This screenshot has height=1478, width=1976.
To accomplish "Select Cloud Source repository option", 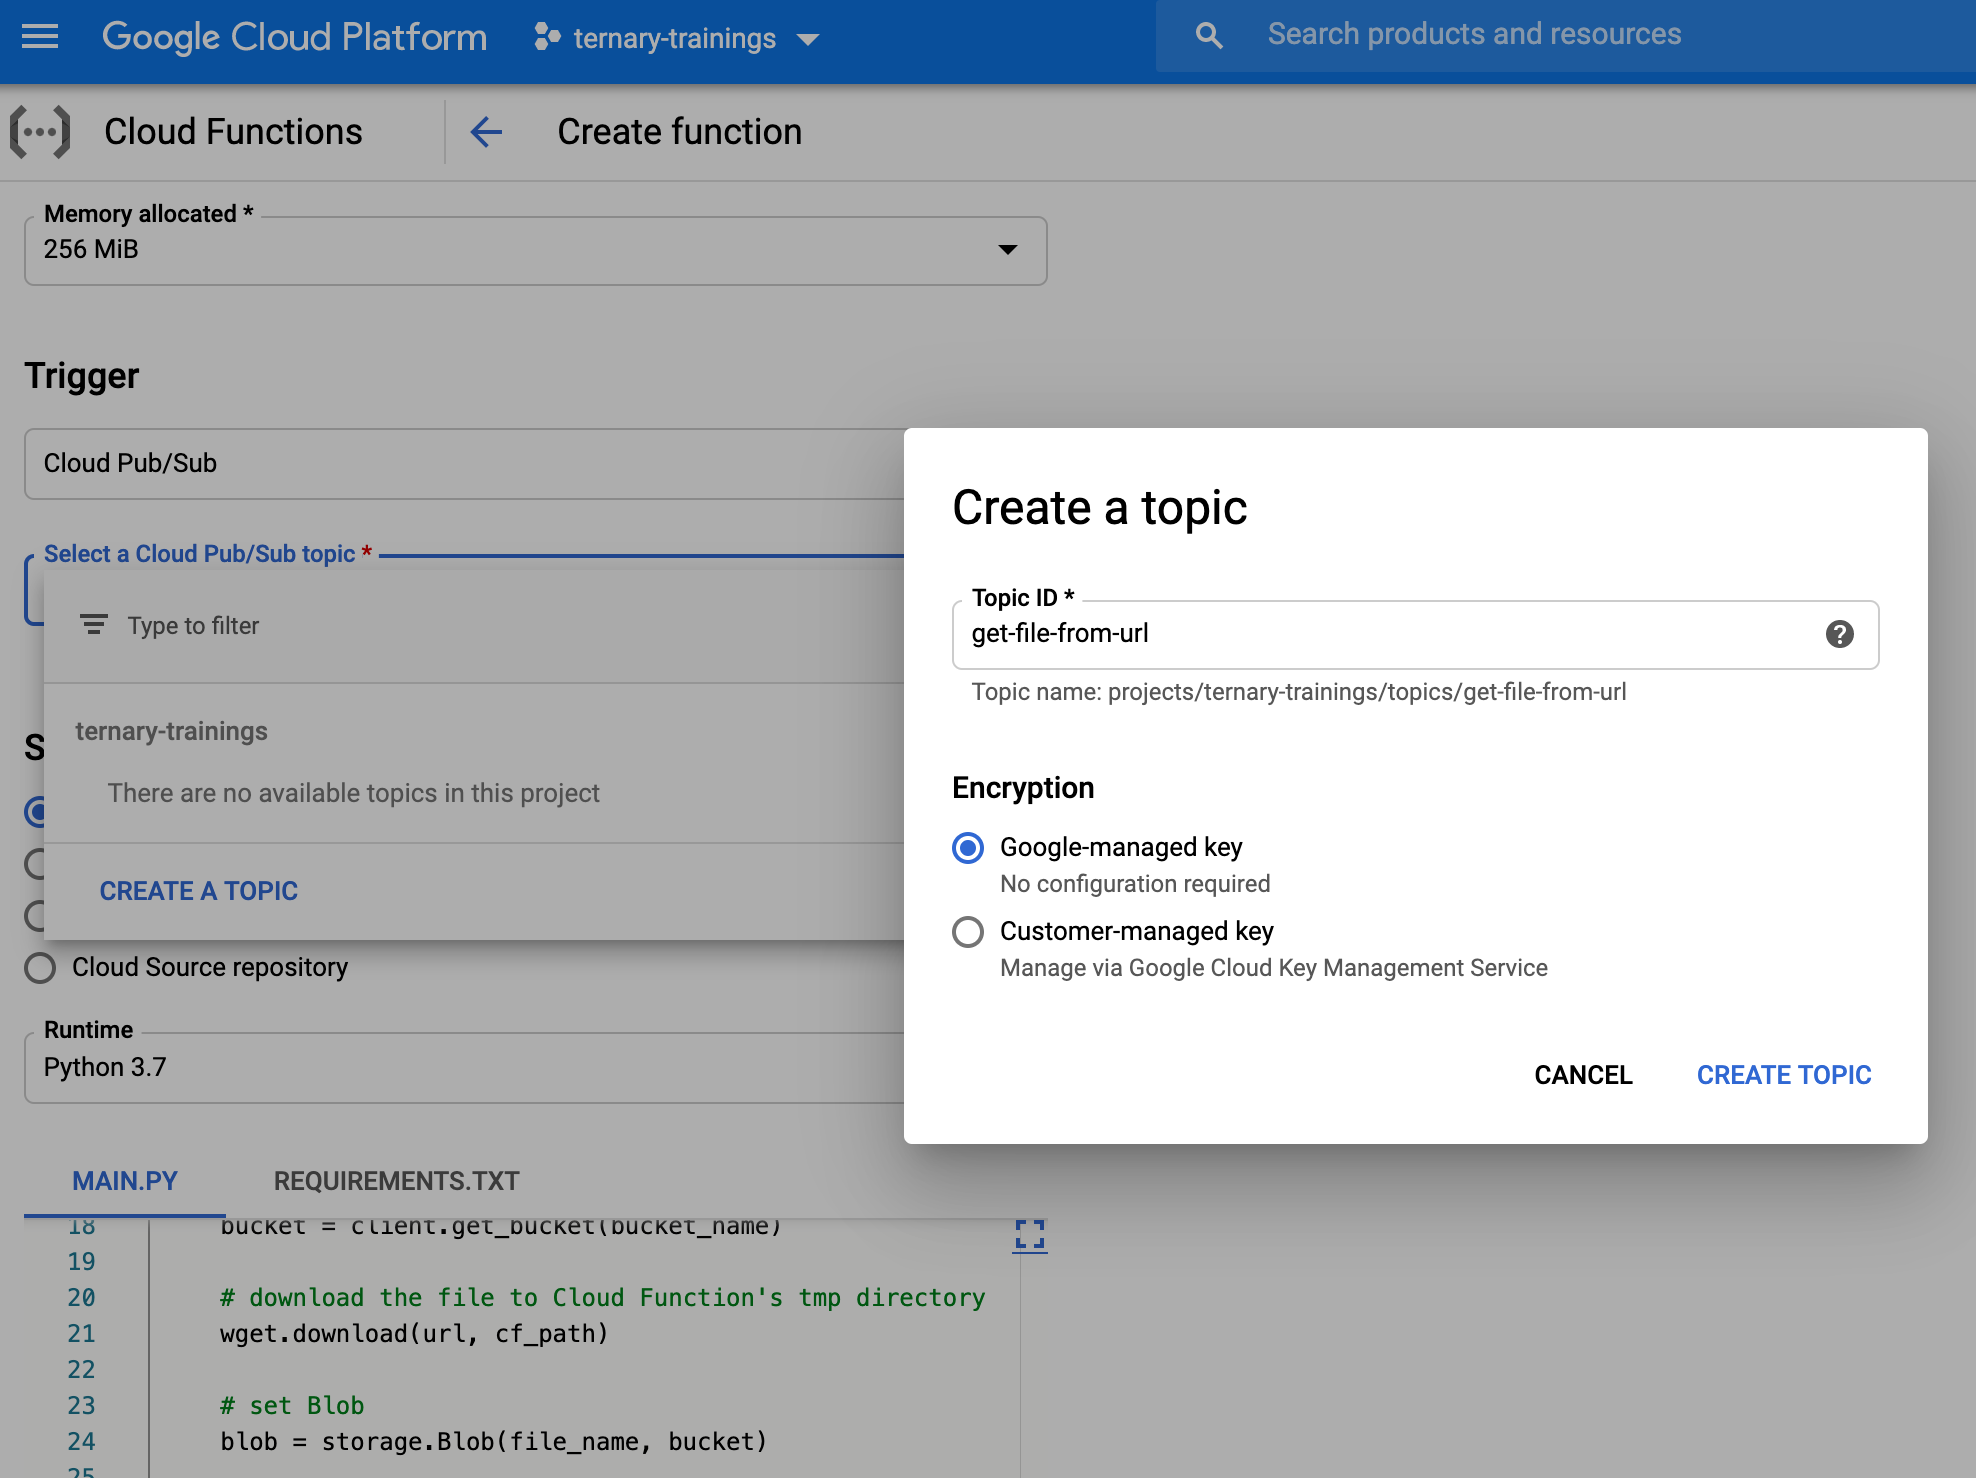I will click(40, 967).
